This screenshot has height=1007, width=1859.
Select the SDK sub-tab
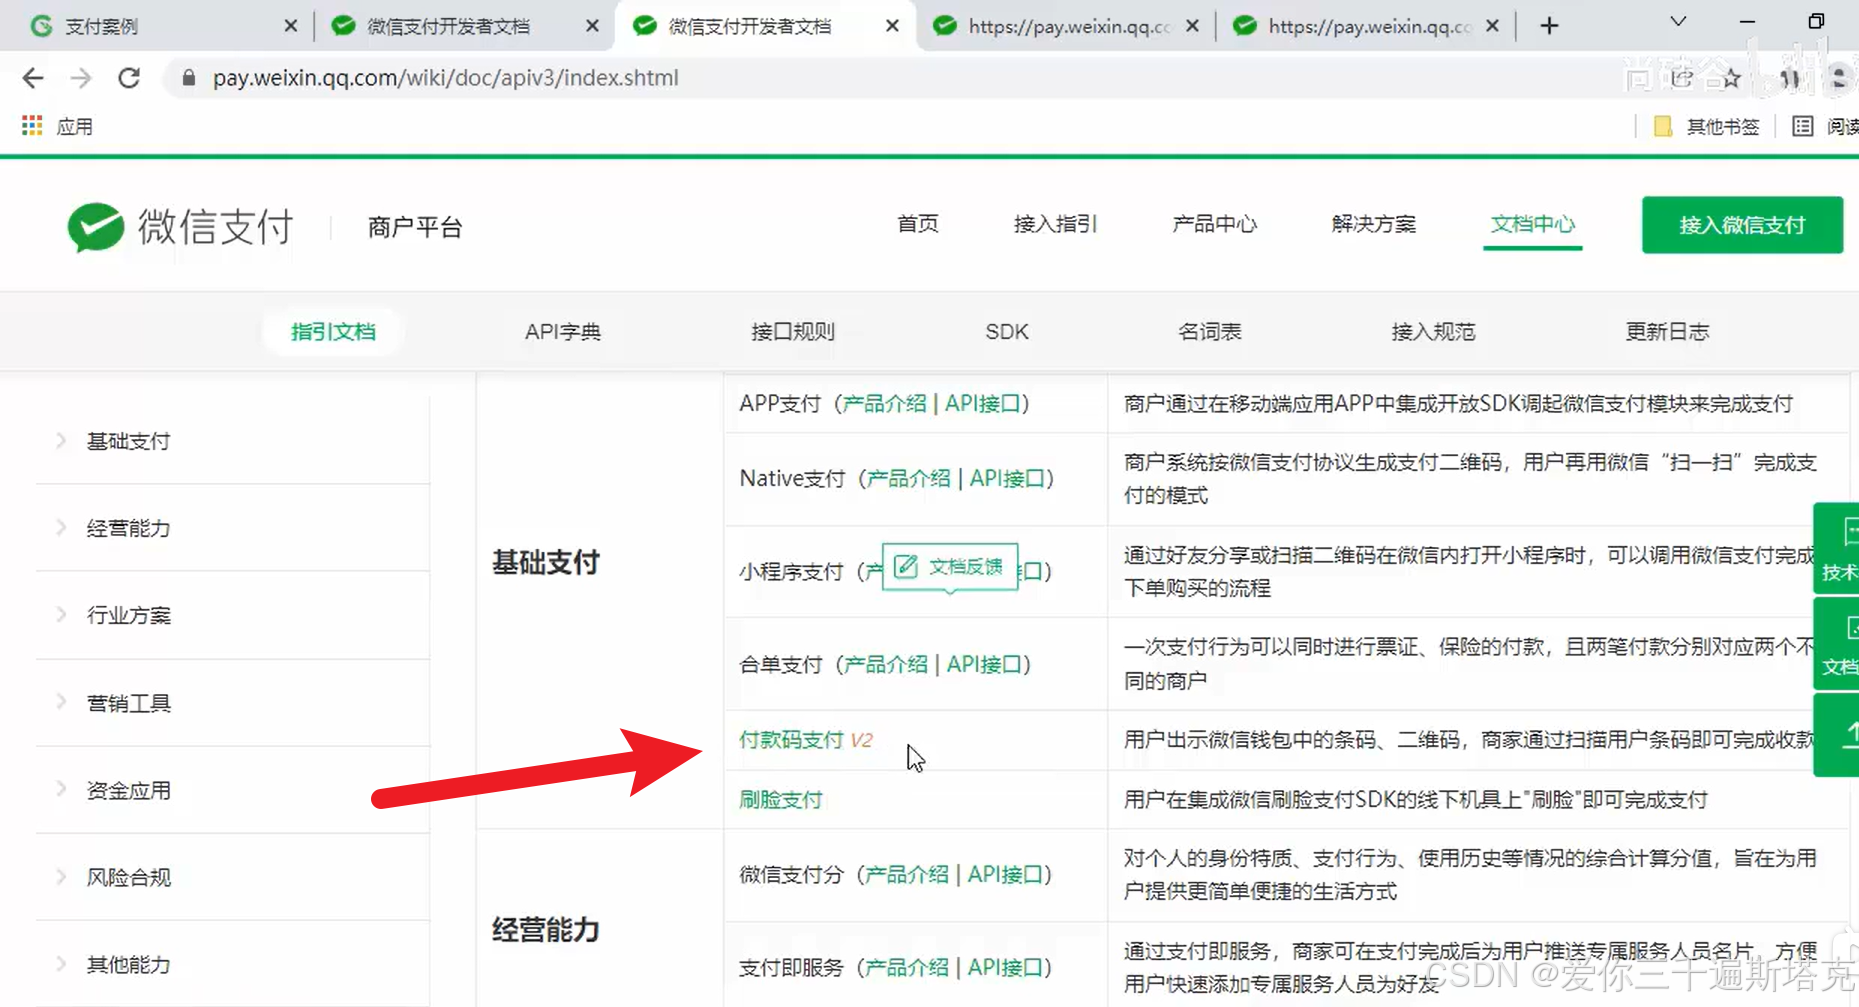point(1007,332)
